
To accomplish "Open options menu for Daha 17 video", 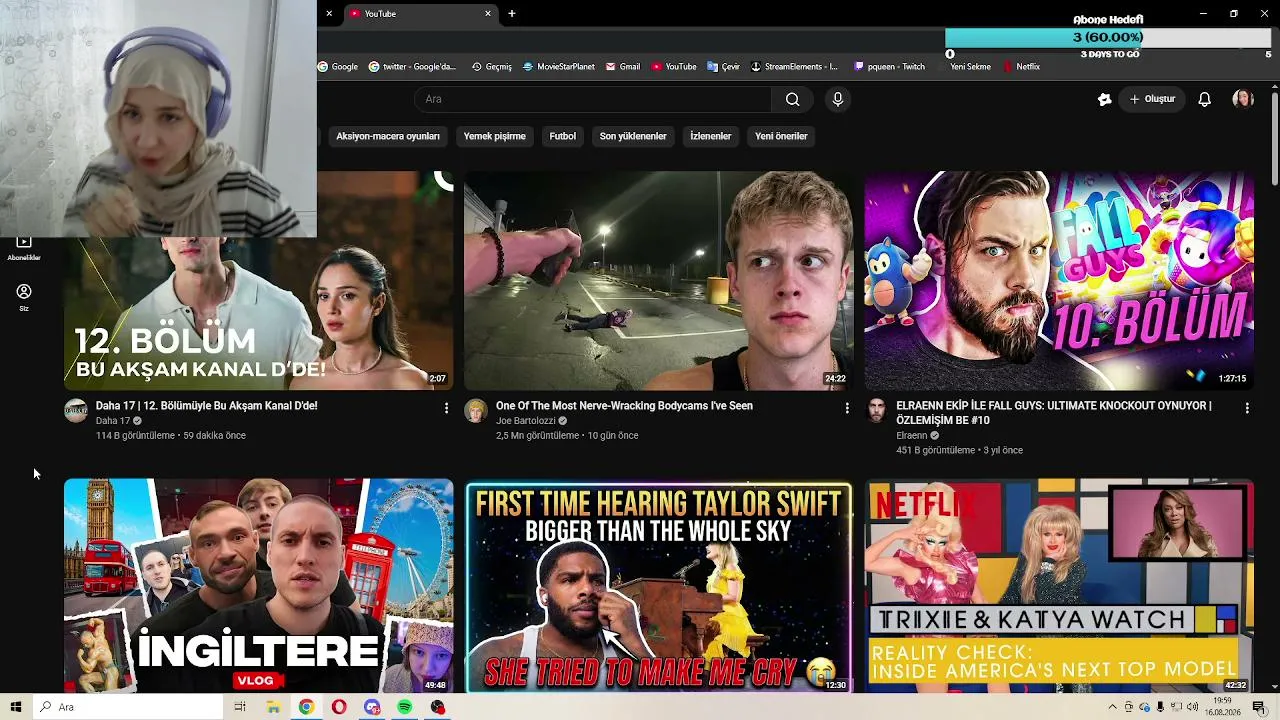I will [446, 408].
